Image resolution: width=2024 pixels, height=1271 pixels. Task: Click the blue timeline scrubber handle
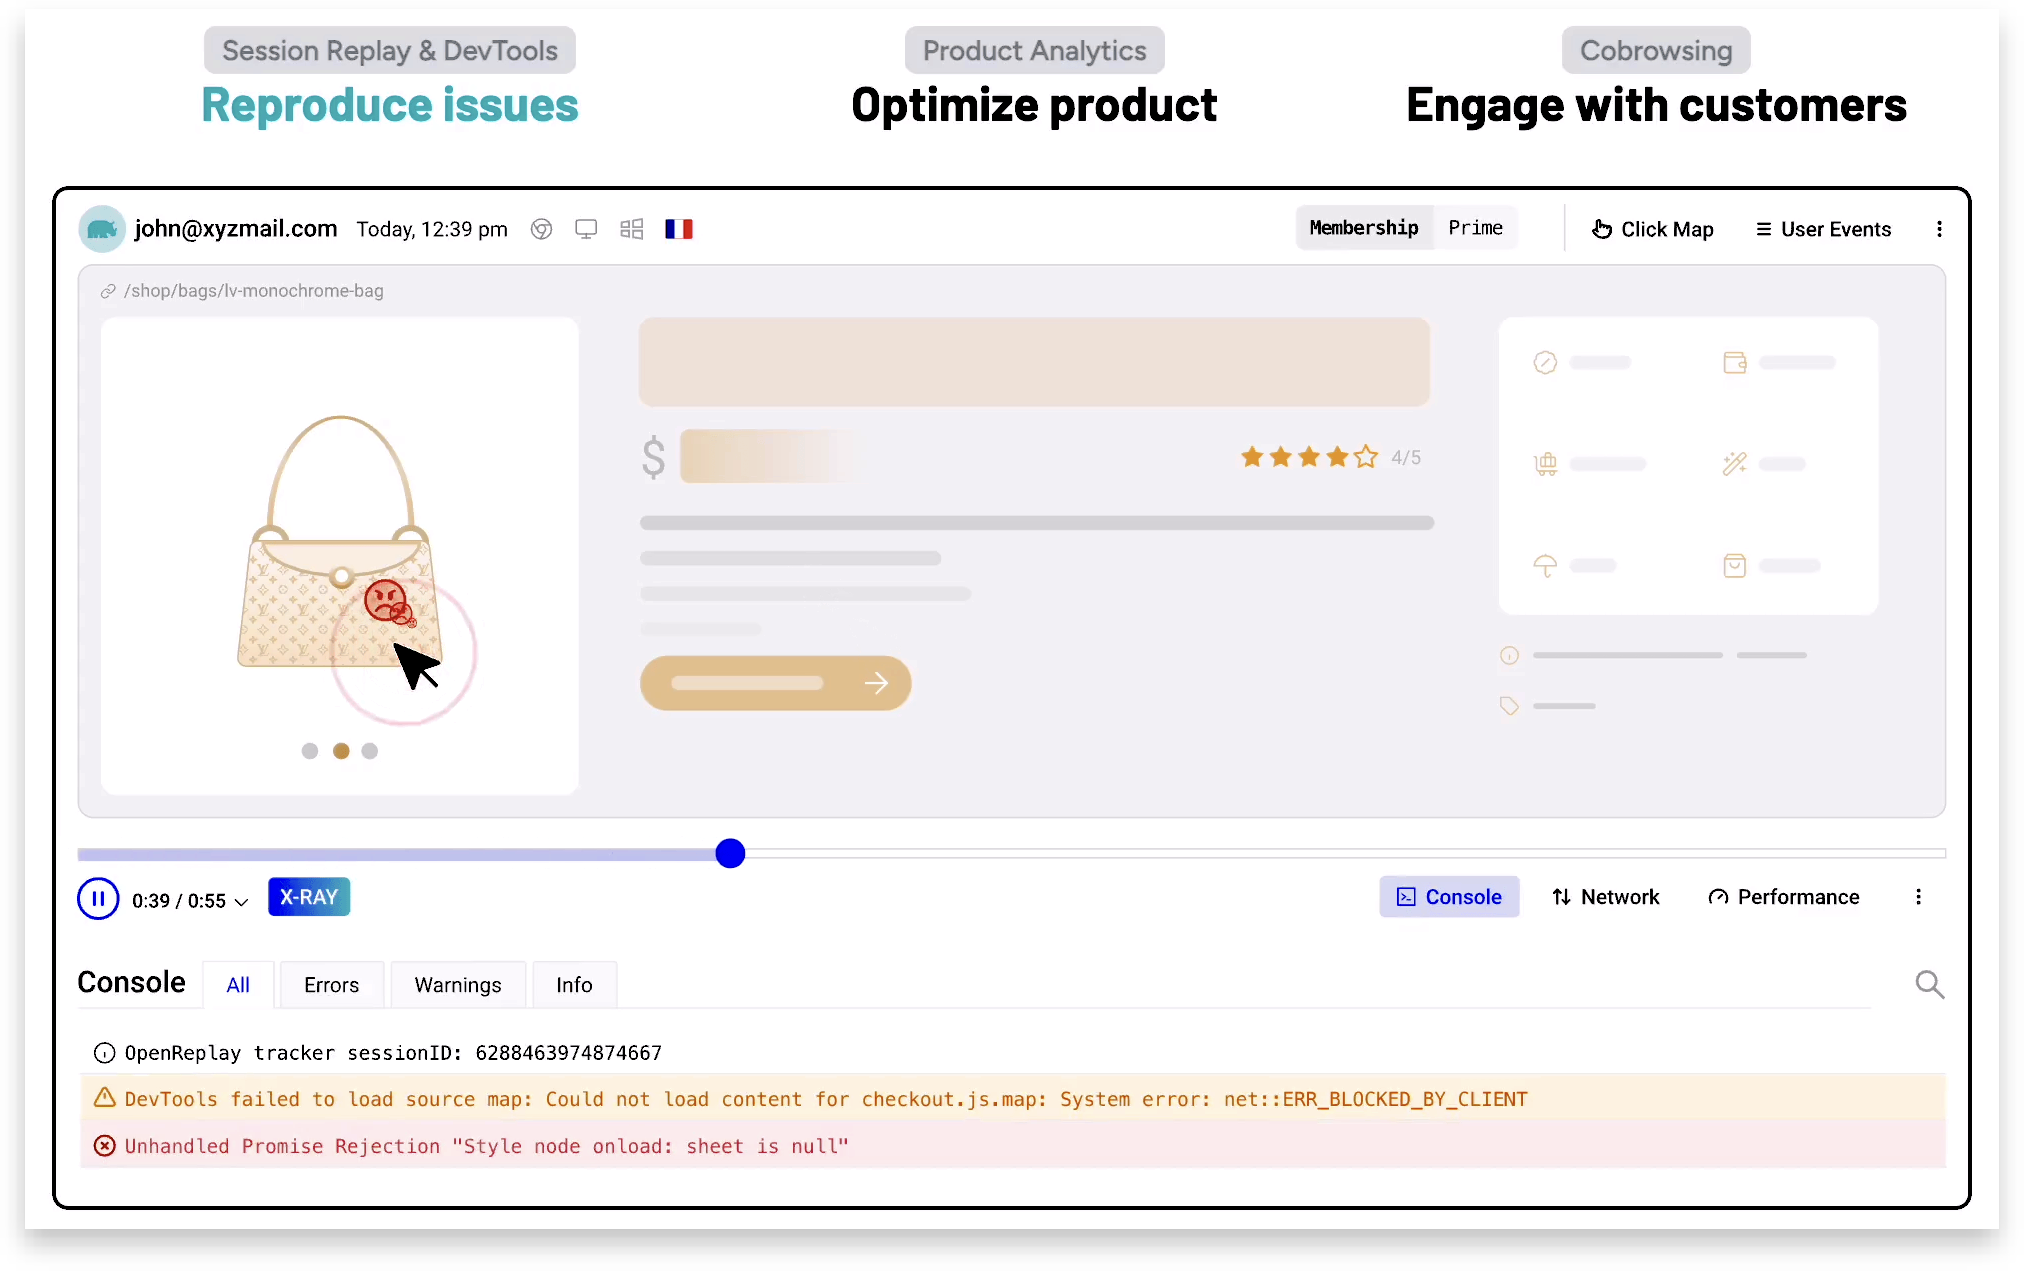730,853
